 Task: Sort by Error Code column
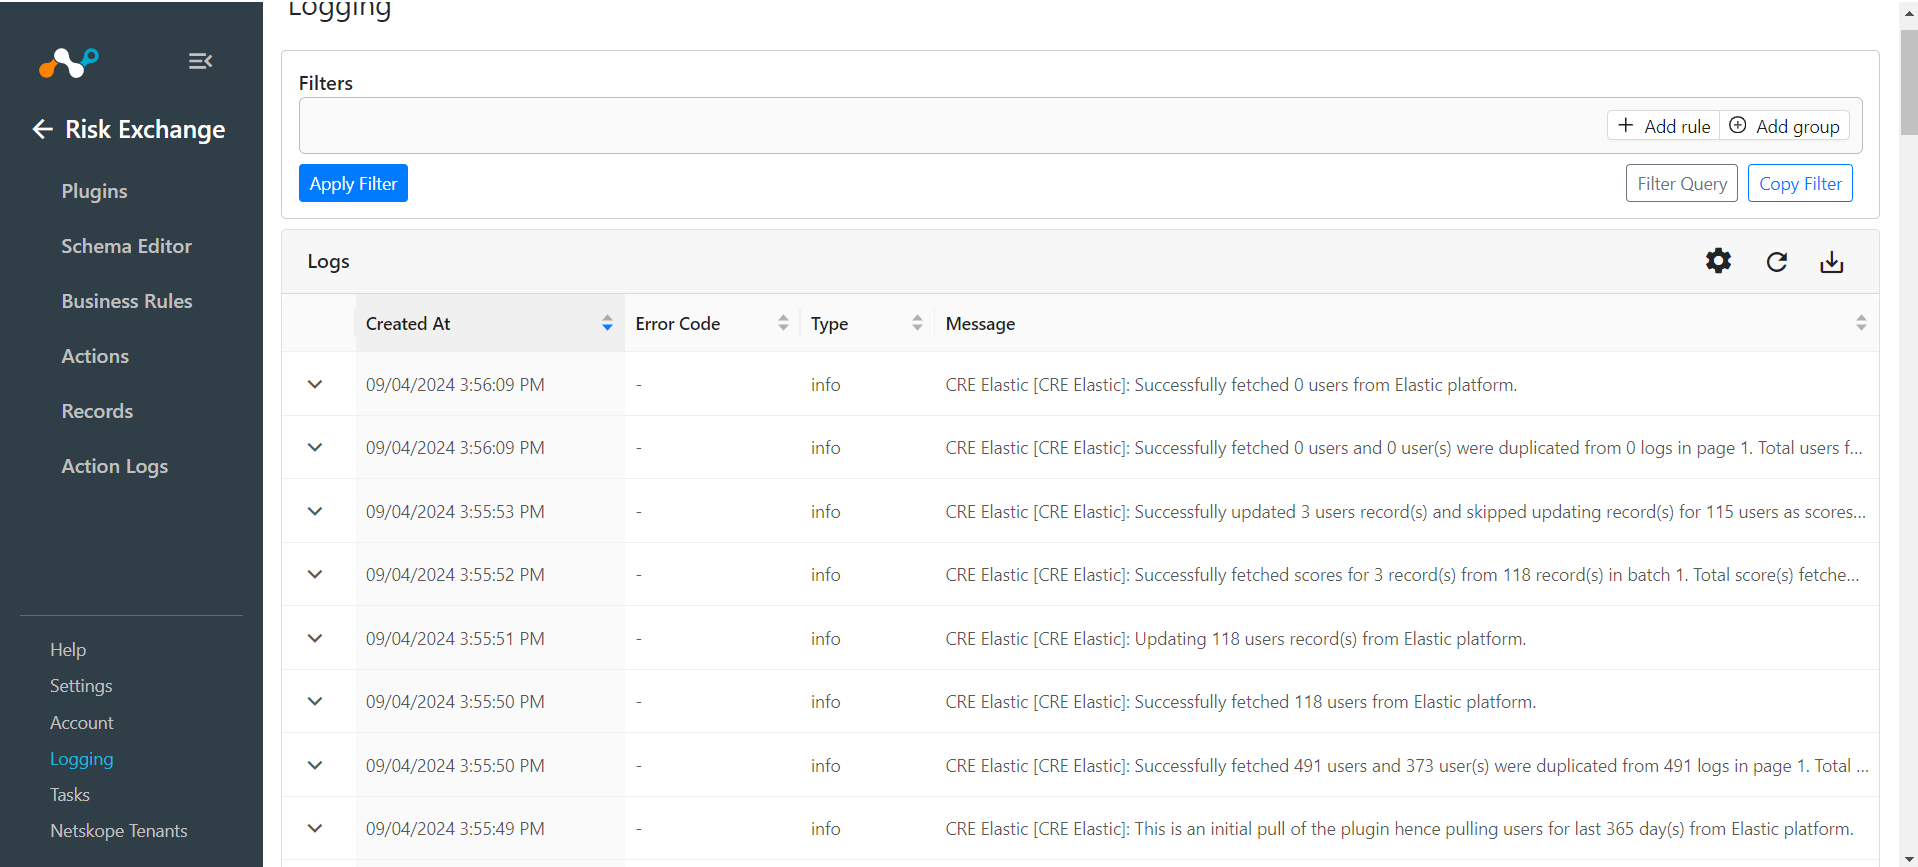tap(783, 323)
